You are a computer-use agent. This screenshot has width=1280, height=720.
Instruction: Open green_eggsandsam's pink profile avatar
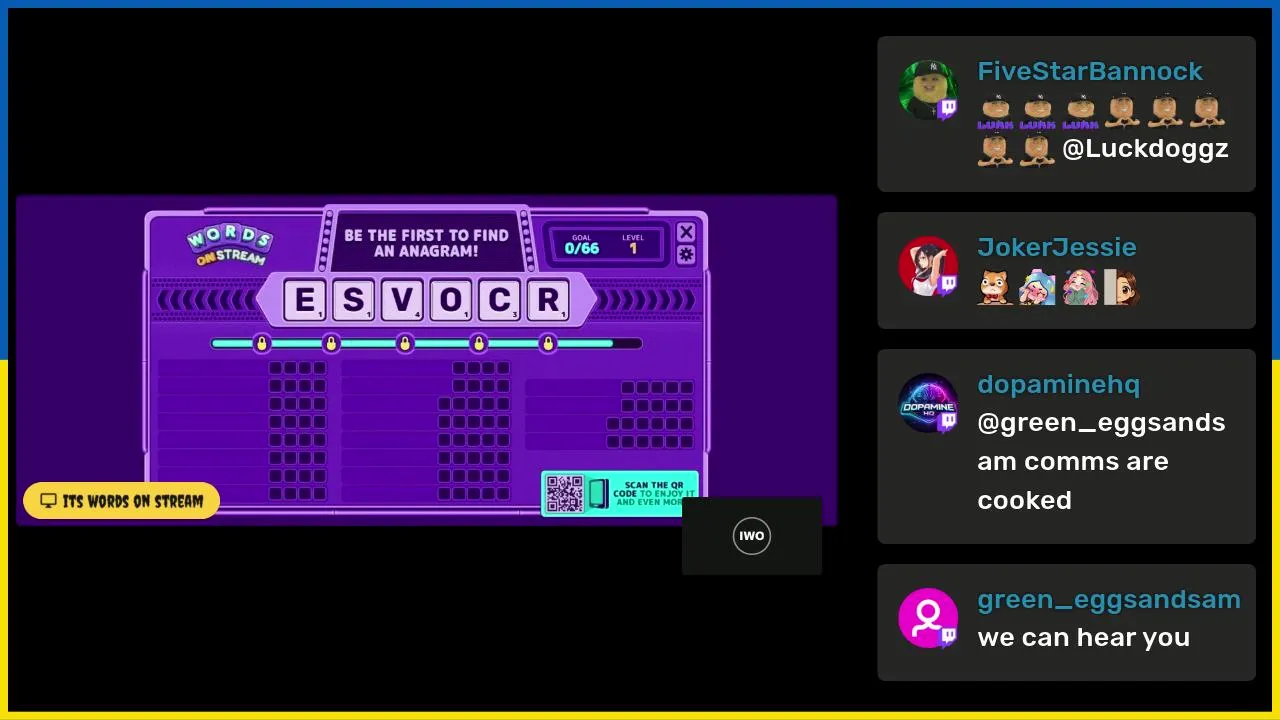point(928,618)
